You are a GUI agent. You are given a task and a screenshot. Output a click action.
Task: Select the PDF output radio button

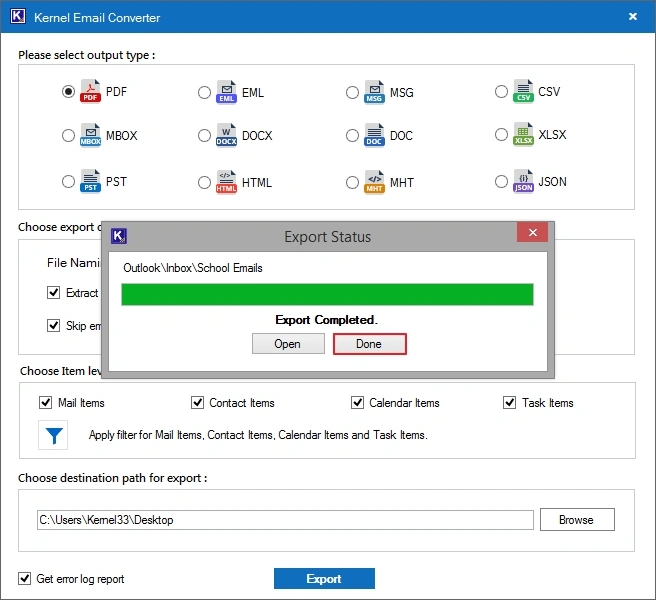coord(68,91)
